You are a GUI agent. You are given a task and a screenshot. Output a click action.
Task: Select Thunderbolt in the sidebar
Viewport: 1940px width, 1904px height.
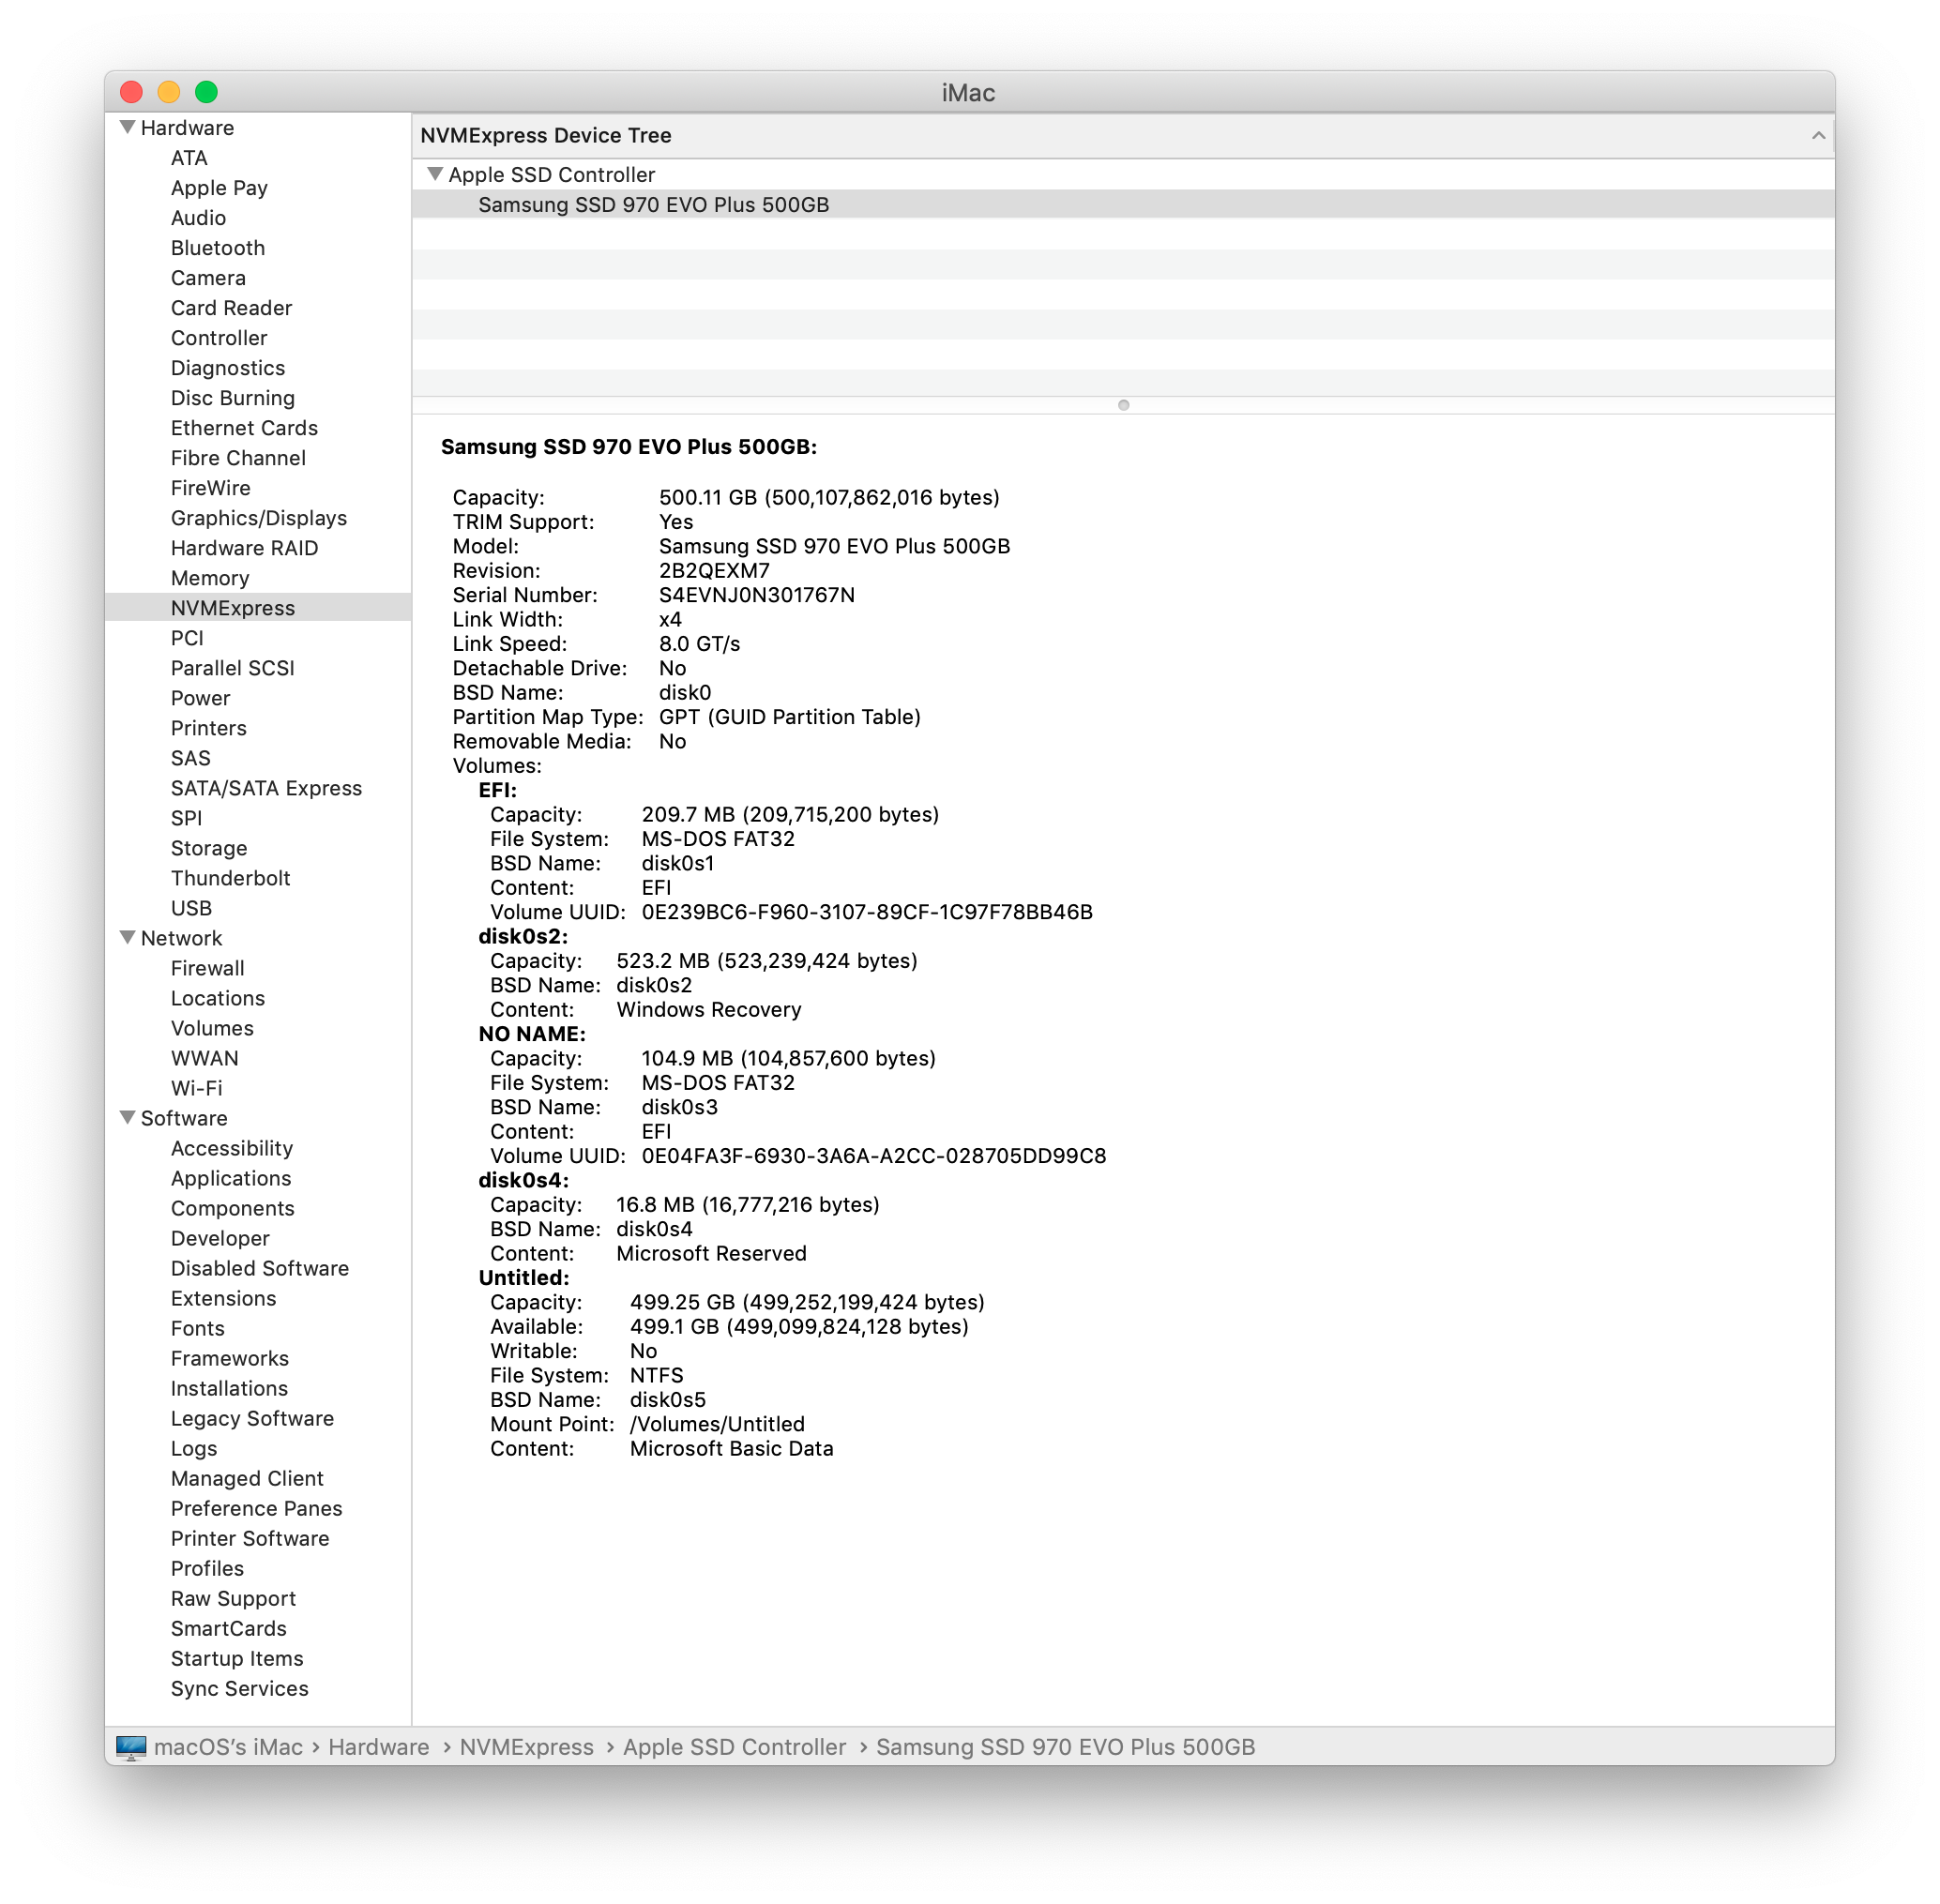(x=230, y=878)
